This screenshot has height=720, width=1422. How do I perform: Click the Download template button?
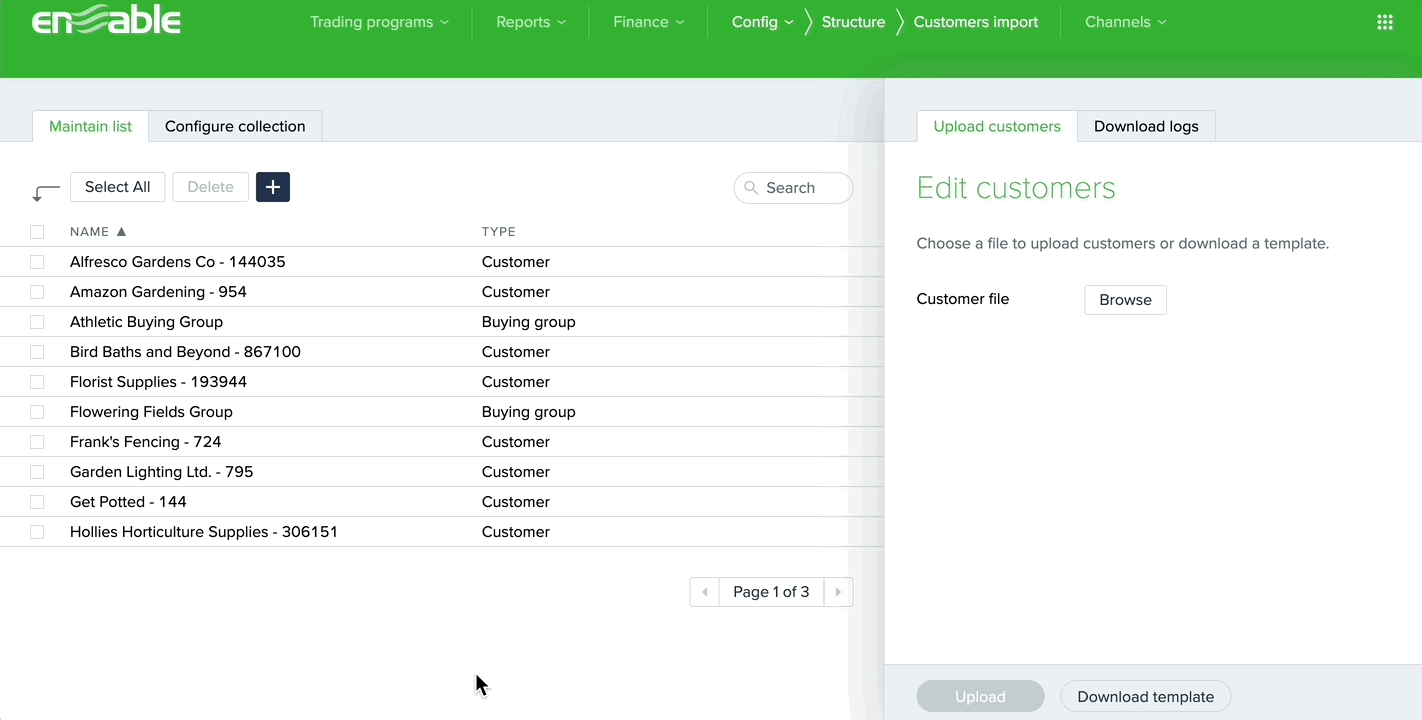coord(1145,697)
